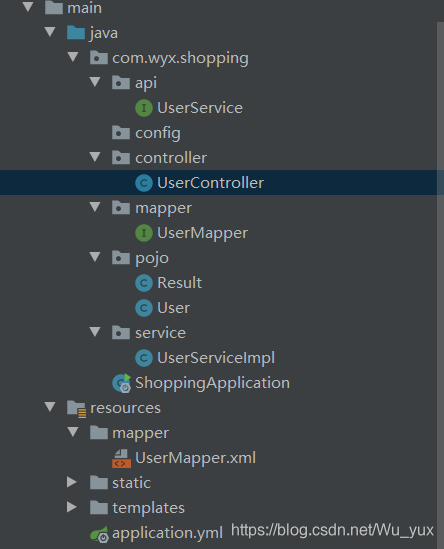Click the Spring config icon of application.yml
The height and width of the screenshot is (549, 444).
pyautogui.click(x=99, y=534)
